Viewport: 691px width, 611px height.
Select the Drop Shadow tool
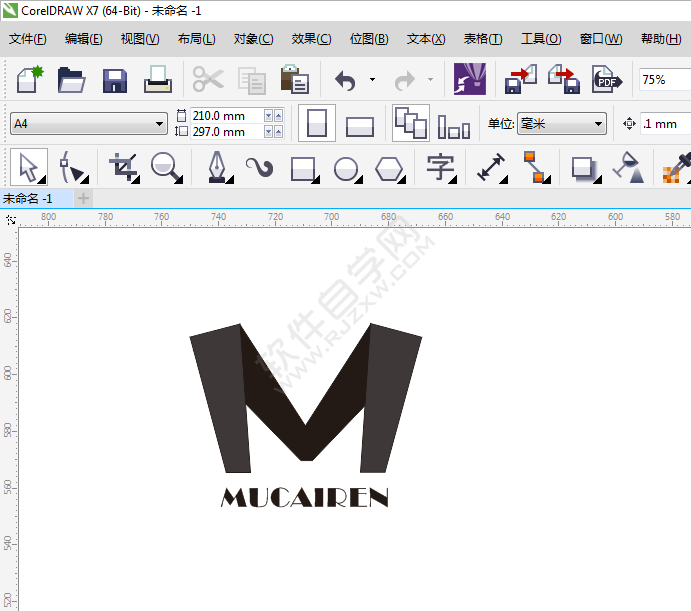pyautogui.click(x=586, y=169)
